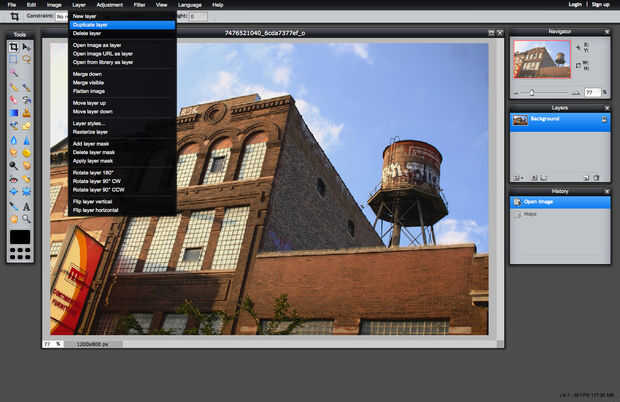620x402 pixels.
Task: Select the Hand pan tool
Action: 13,219
